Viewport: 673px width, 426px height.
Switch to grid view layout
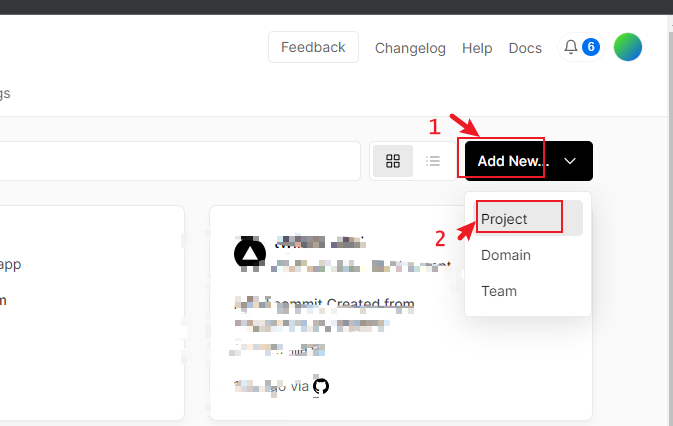point(393,161)
